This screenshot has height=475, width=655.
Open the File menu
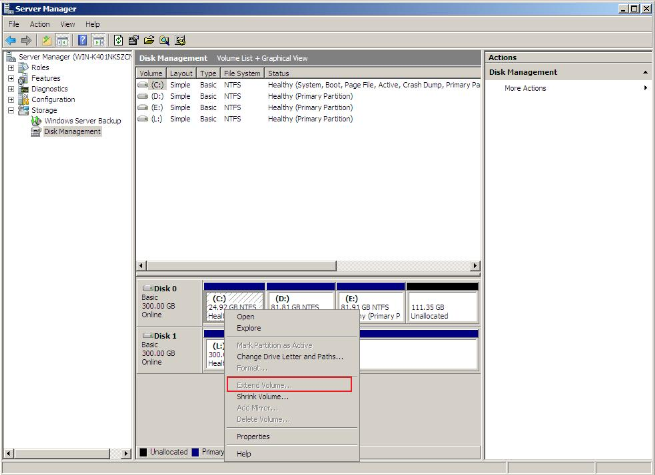[14, 24]
